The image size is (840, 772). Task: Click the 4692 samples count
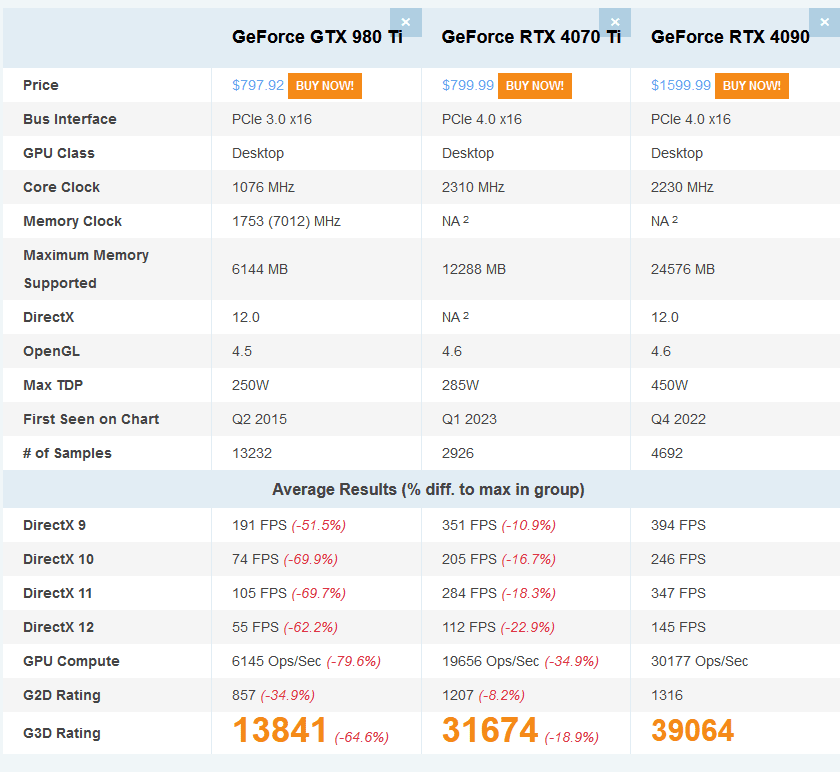(667, 453)
